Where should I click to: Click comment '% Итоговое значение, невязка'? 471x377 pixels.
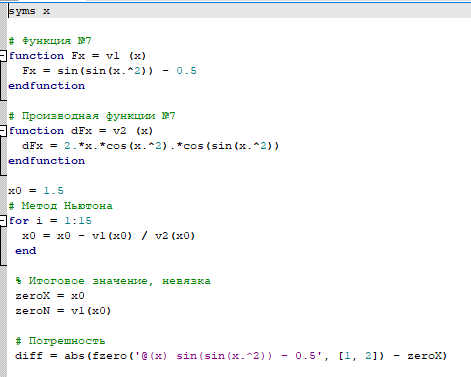pyautogui.click(x=113, y=281)
